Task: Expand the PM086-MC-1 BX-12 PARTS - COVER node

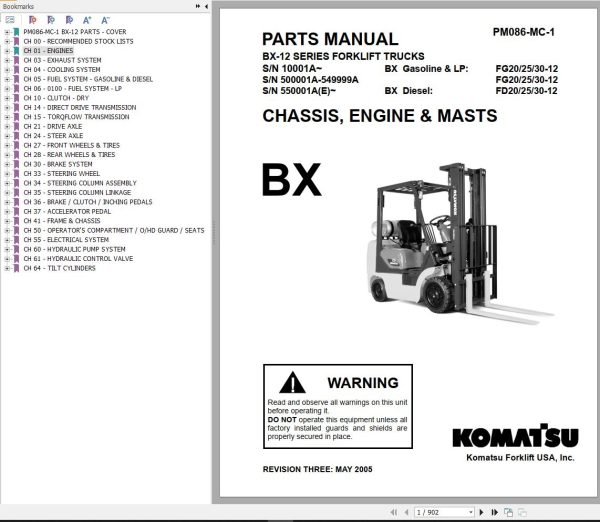Action: coord(7,32)
